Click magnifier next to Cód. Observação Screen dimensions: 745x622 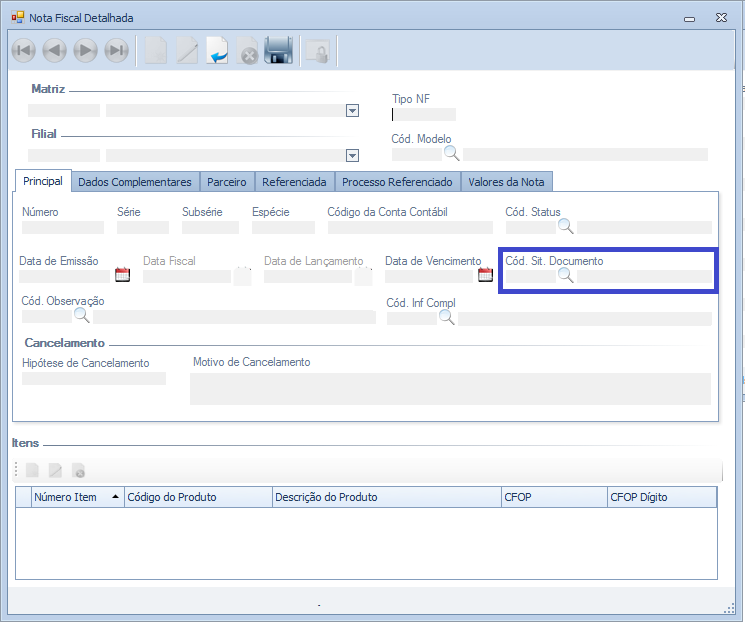82,316
